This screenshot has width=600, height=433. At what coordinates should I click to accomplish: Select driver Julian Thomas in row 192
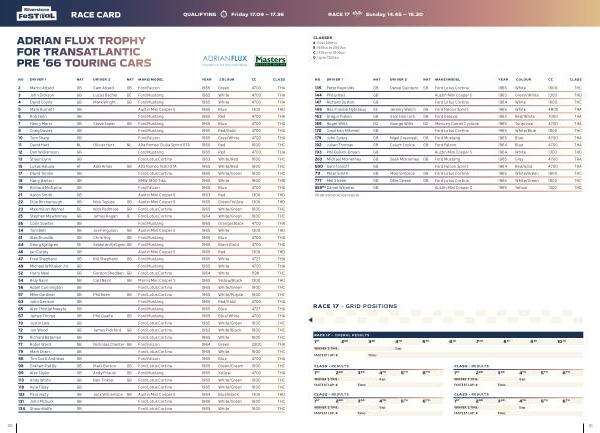339,145
